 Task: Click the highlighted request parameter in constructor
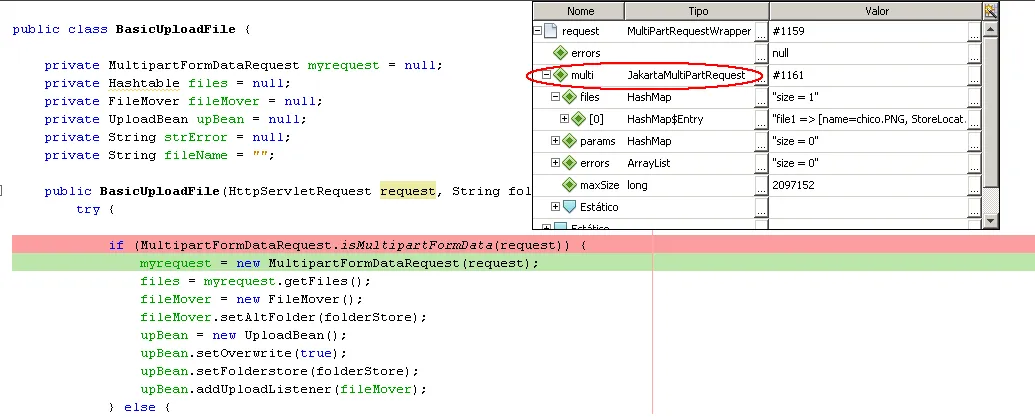tap(407, 192)
